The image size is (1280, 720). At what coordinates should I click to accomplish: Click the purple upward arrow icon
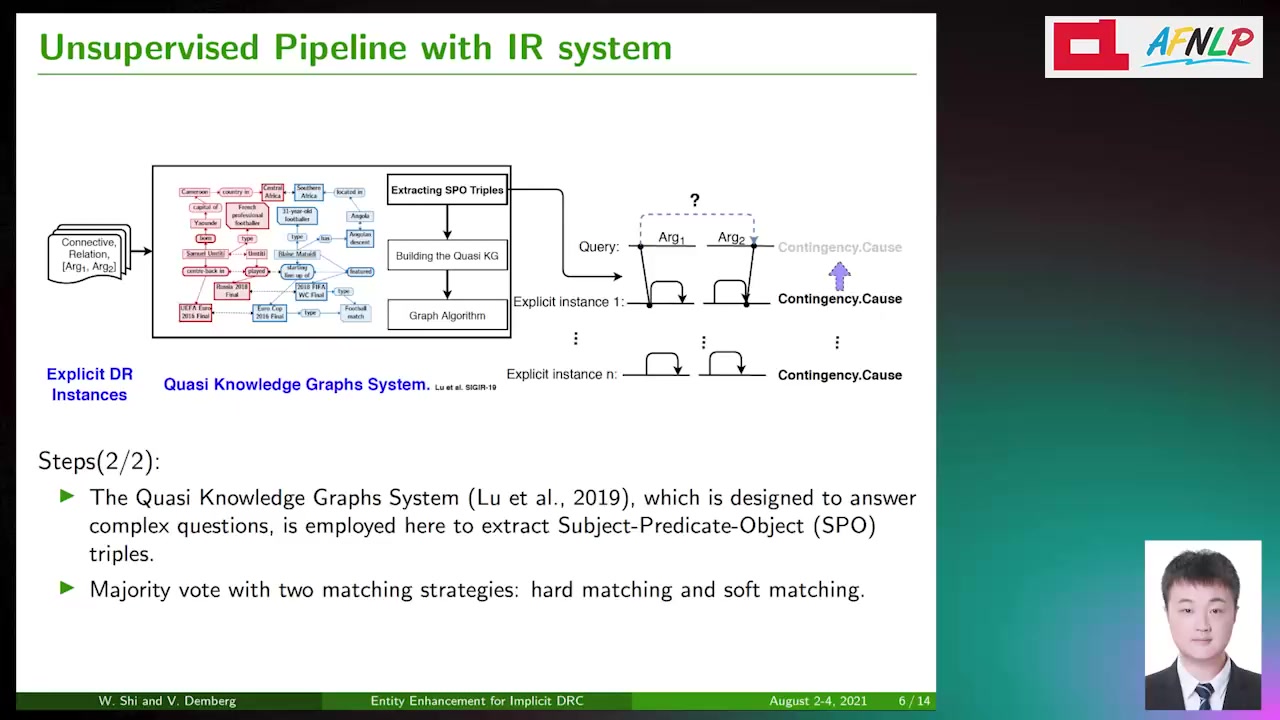click(x=839, y=275)
